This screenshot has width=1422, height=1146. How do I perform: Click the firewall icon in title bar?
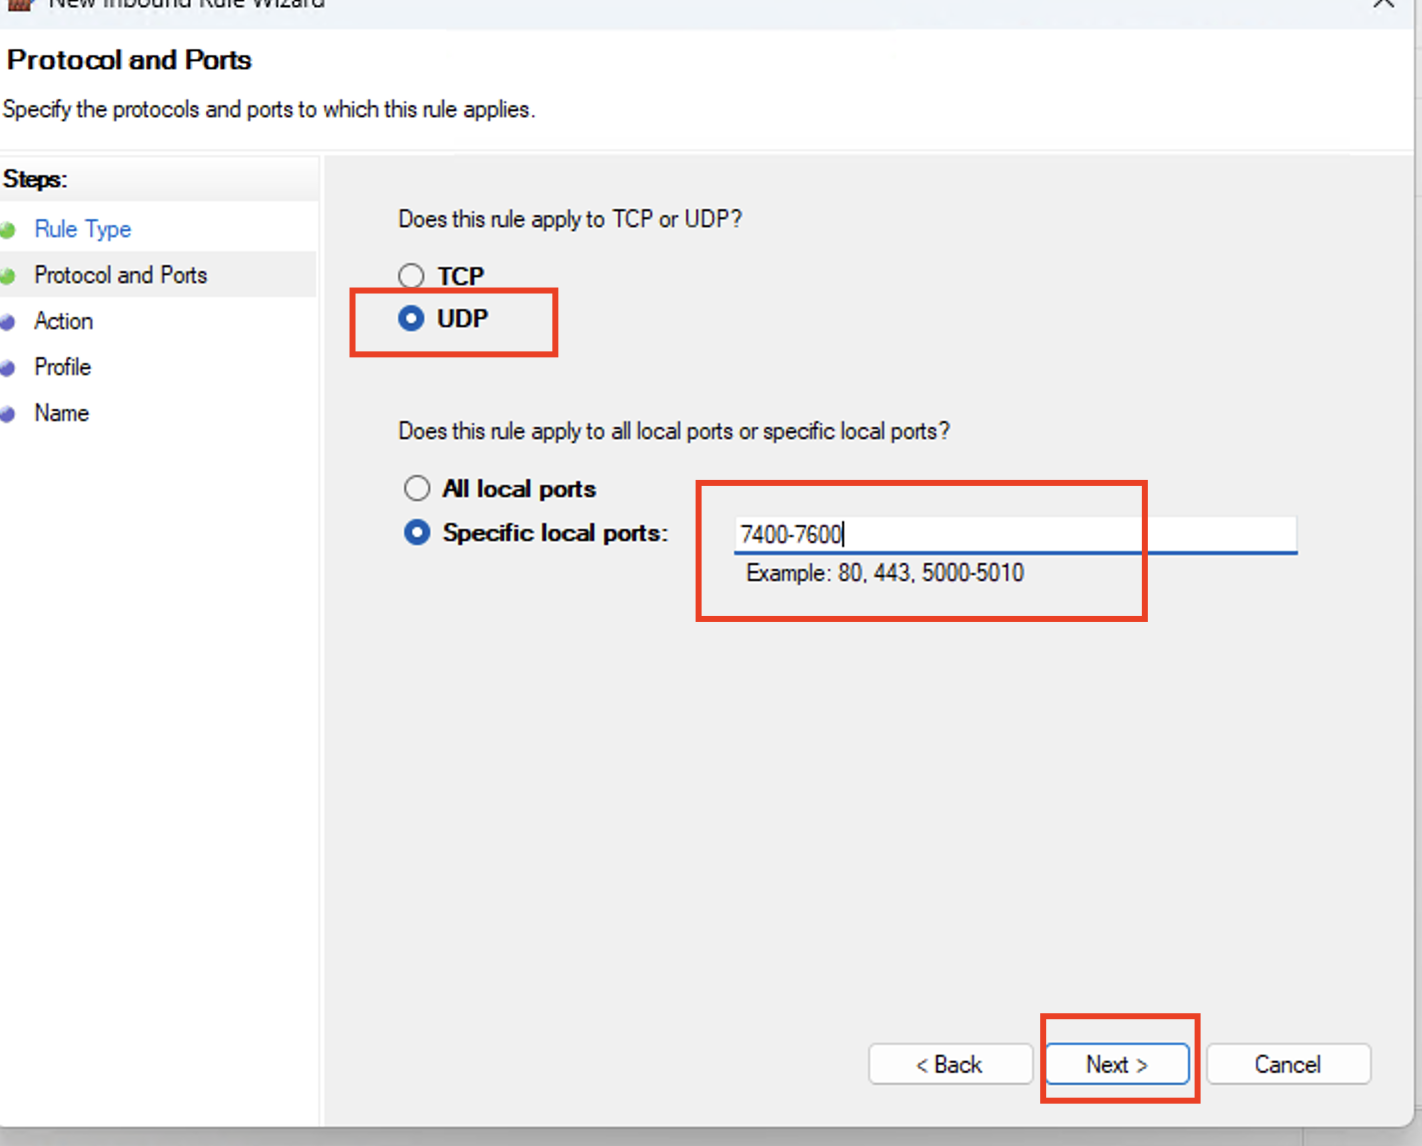[x=19, y=4]
